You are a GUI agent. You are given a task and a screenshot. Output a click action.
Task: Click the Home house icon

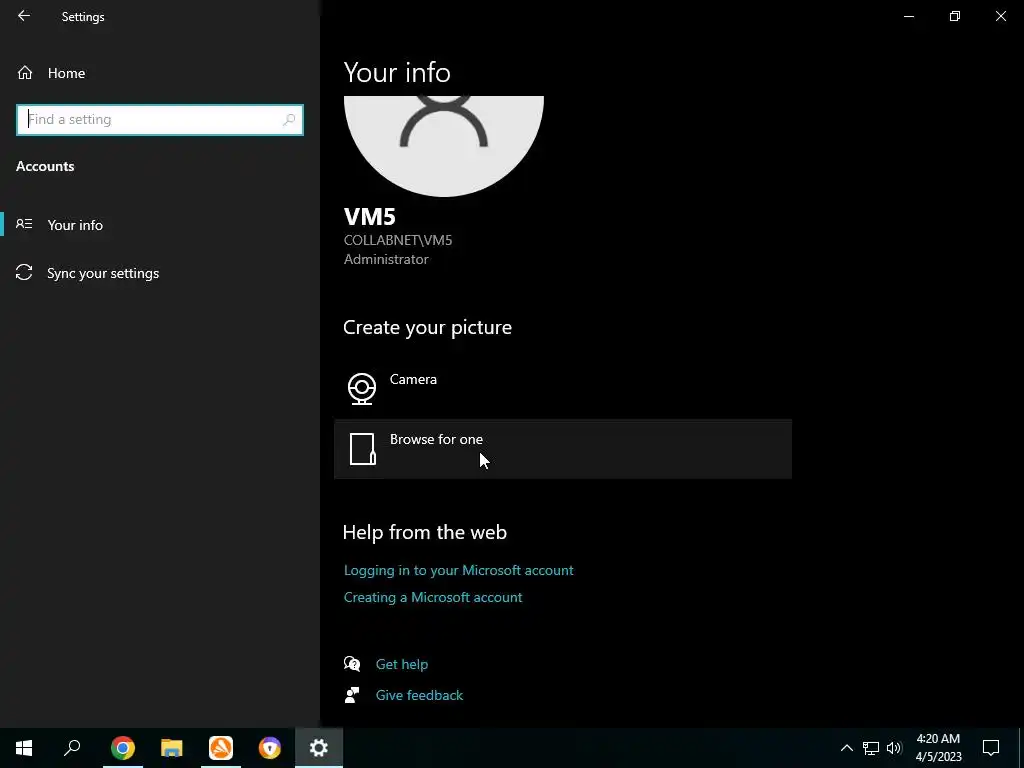click(x=25, y=72)
